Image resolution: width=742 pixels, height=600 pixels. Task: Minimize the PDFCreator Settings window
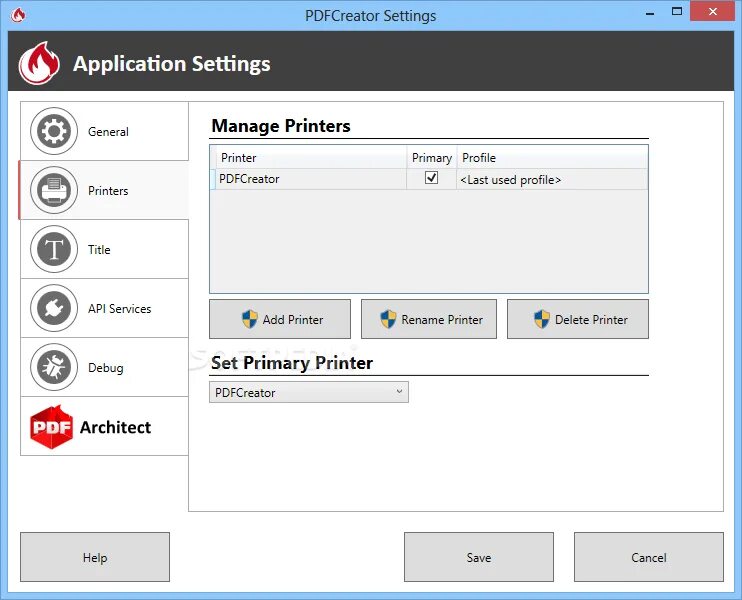click(650, 12)
